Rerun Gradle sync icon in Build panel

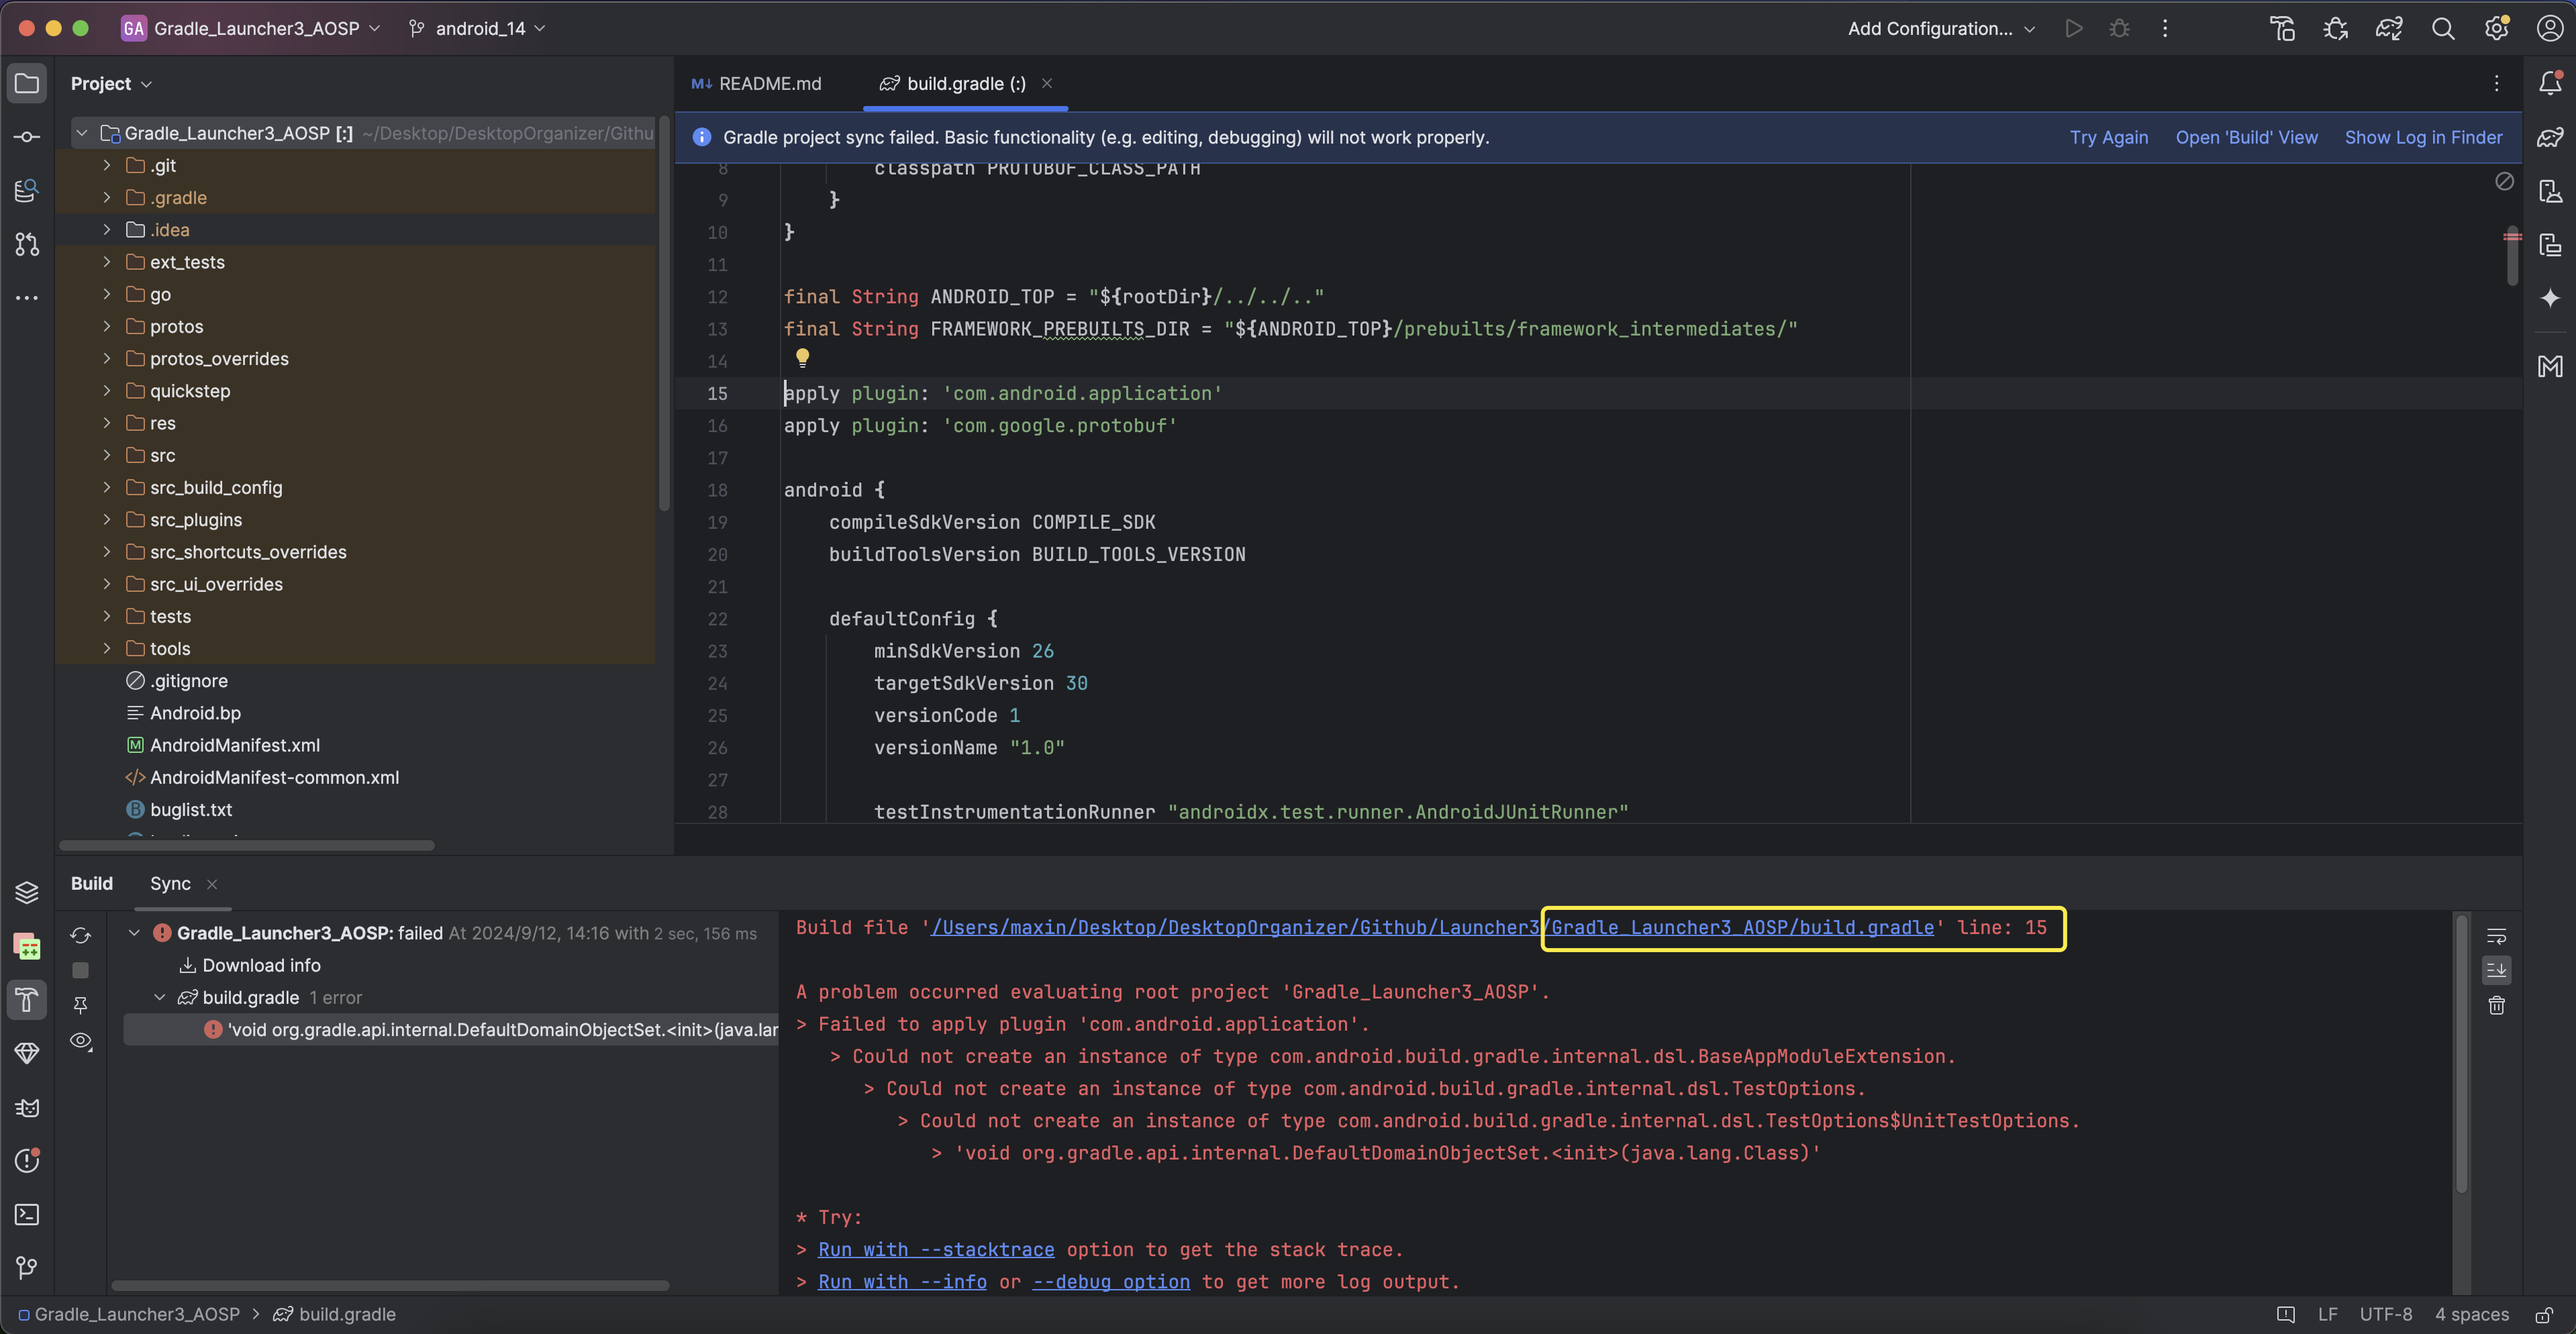tap(81, 935)
